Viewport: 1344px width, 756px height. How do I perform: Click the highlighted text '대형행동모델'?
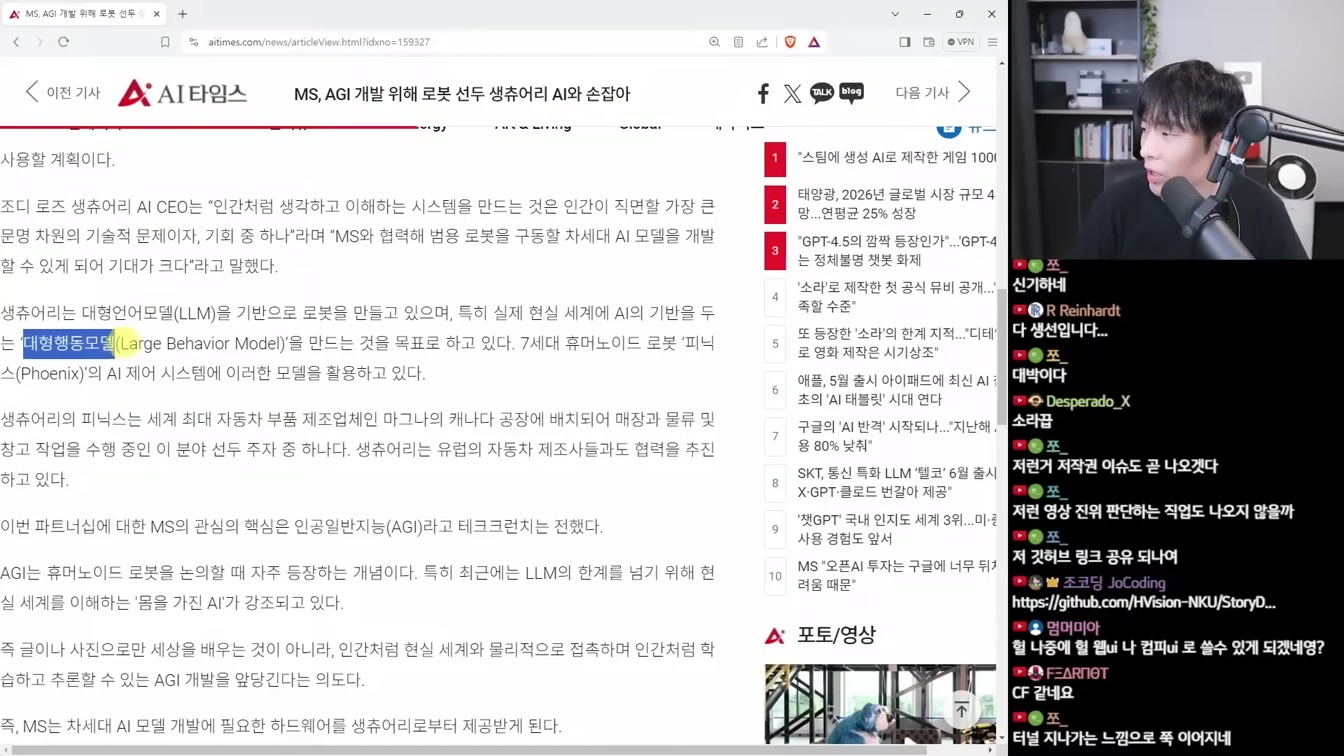coord(69,343)
